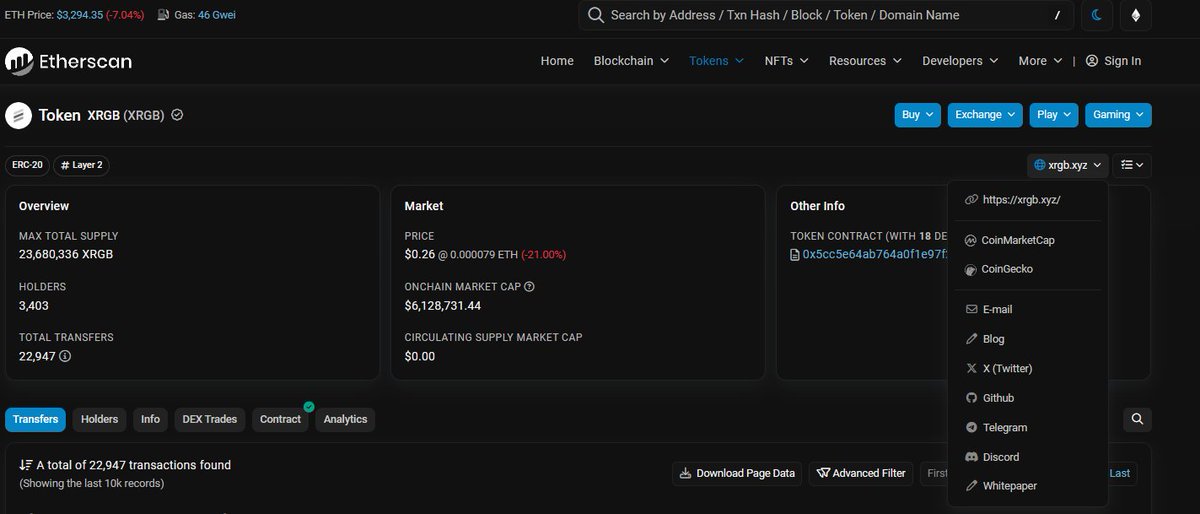
Task: Click the 23,680,336 XRGB supply value
Action: coord(66,254)
